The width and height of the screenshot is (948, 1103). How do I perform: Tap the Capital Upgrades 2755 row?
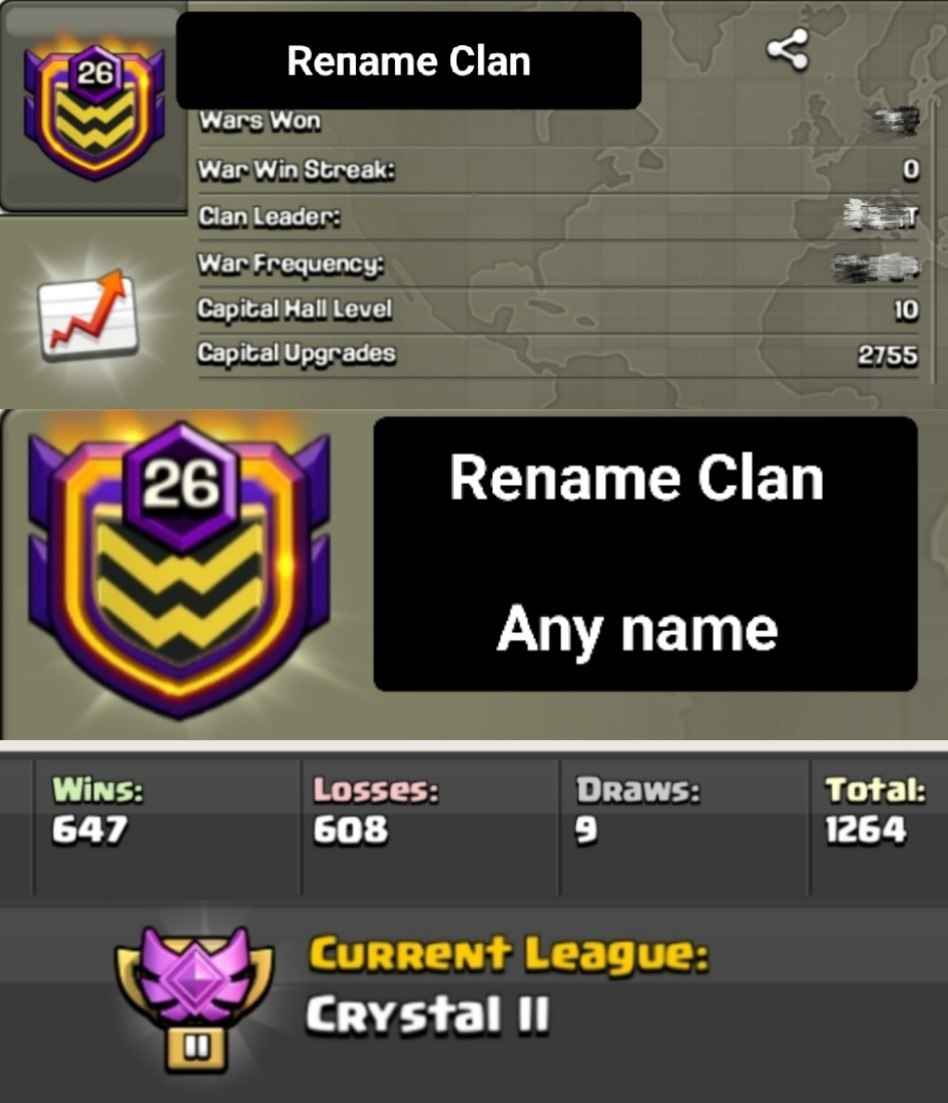tap(558, 354)
